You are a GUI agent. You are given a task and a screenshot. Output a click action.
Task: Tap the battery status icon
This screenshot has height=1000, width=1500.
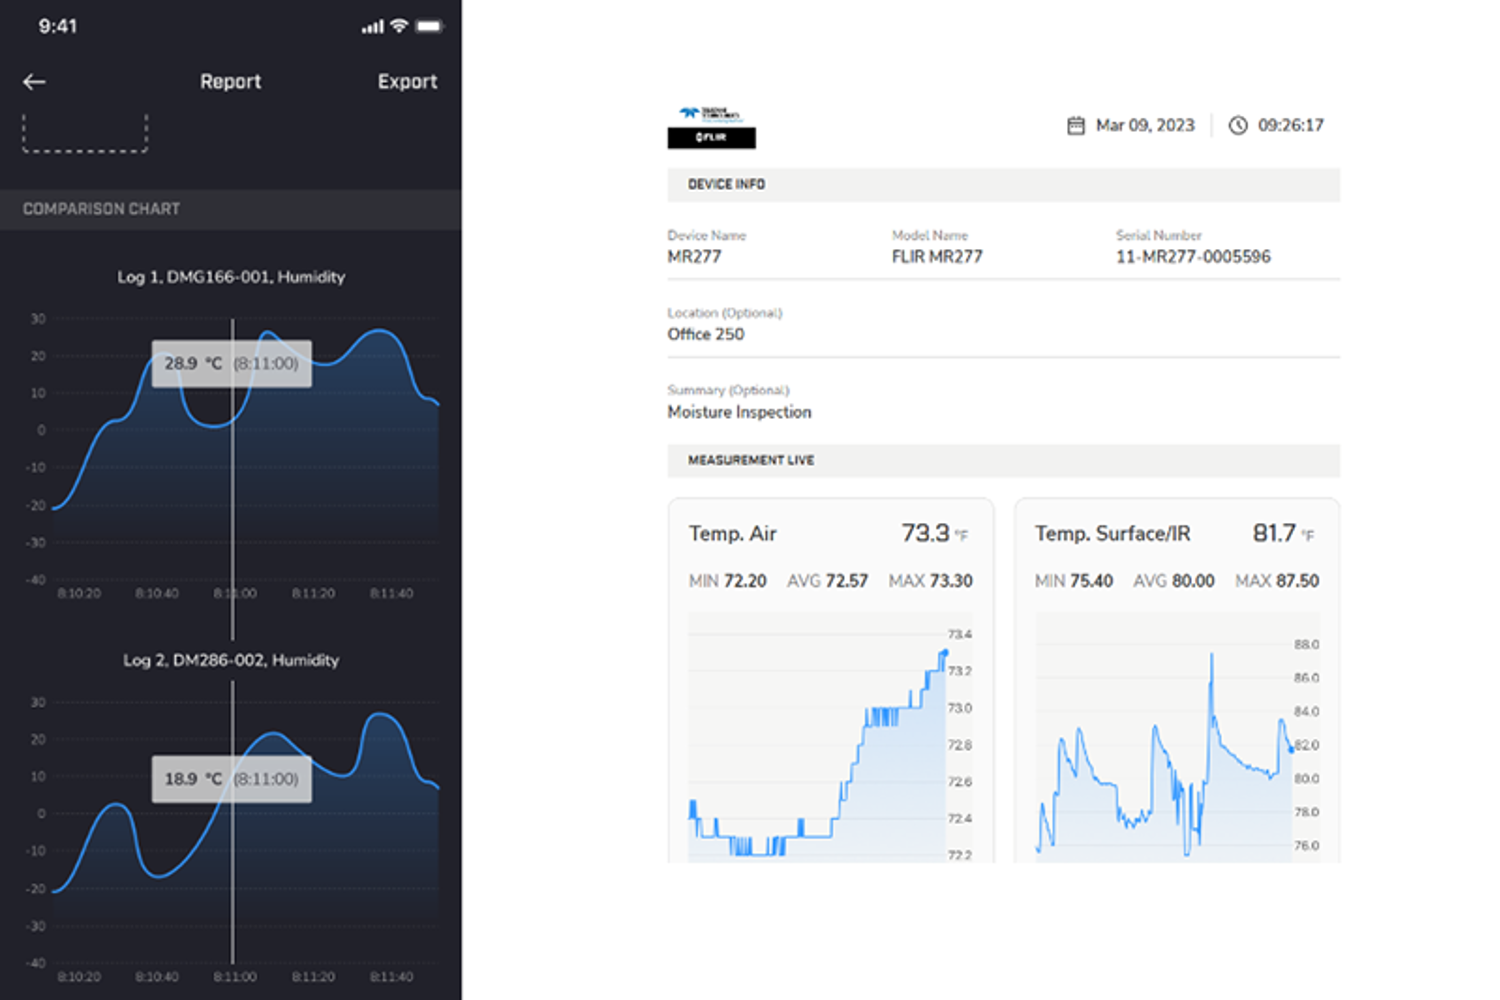point(429,26)
